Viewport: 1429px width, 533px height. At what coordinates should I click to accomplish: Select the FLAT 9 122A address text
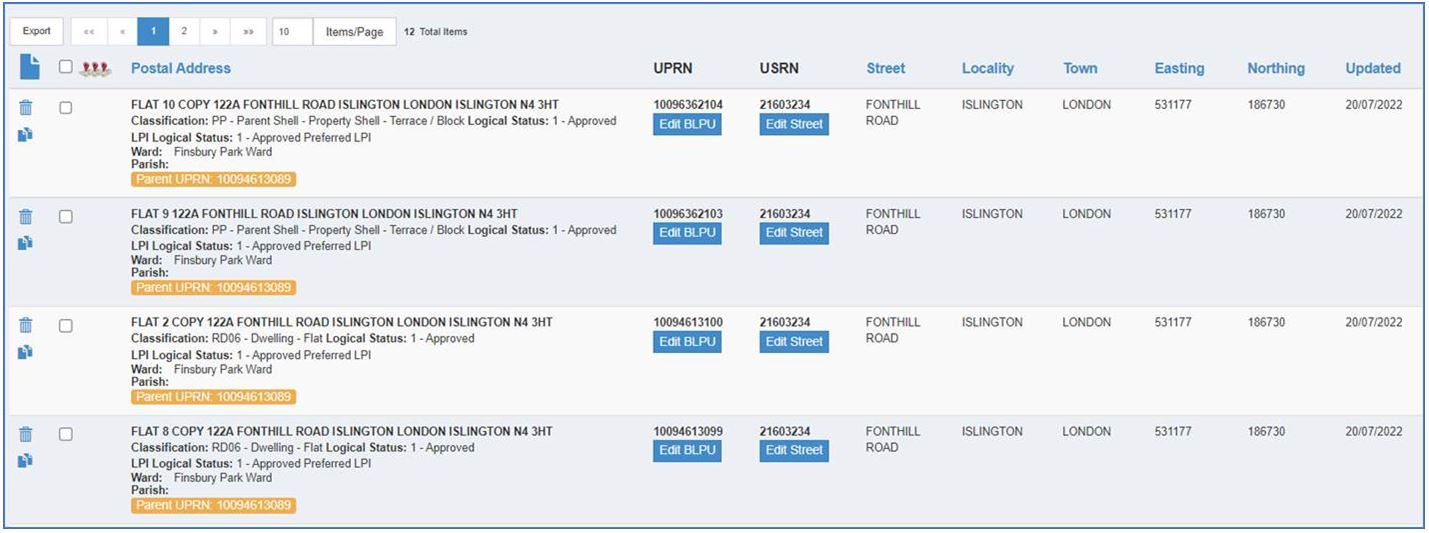(x=324, y=214)
